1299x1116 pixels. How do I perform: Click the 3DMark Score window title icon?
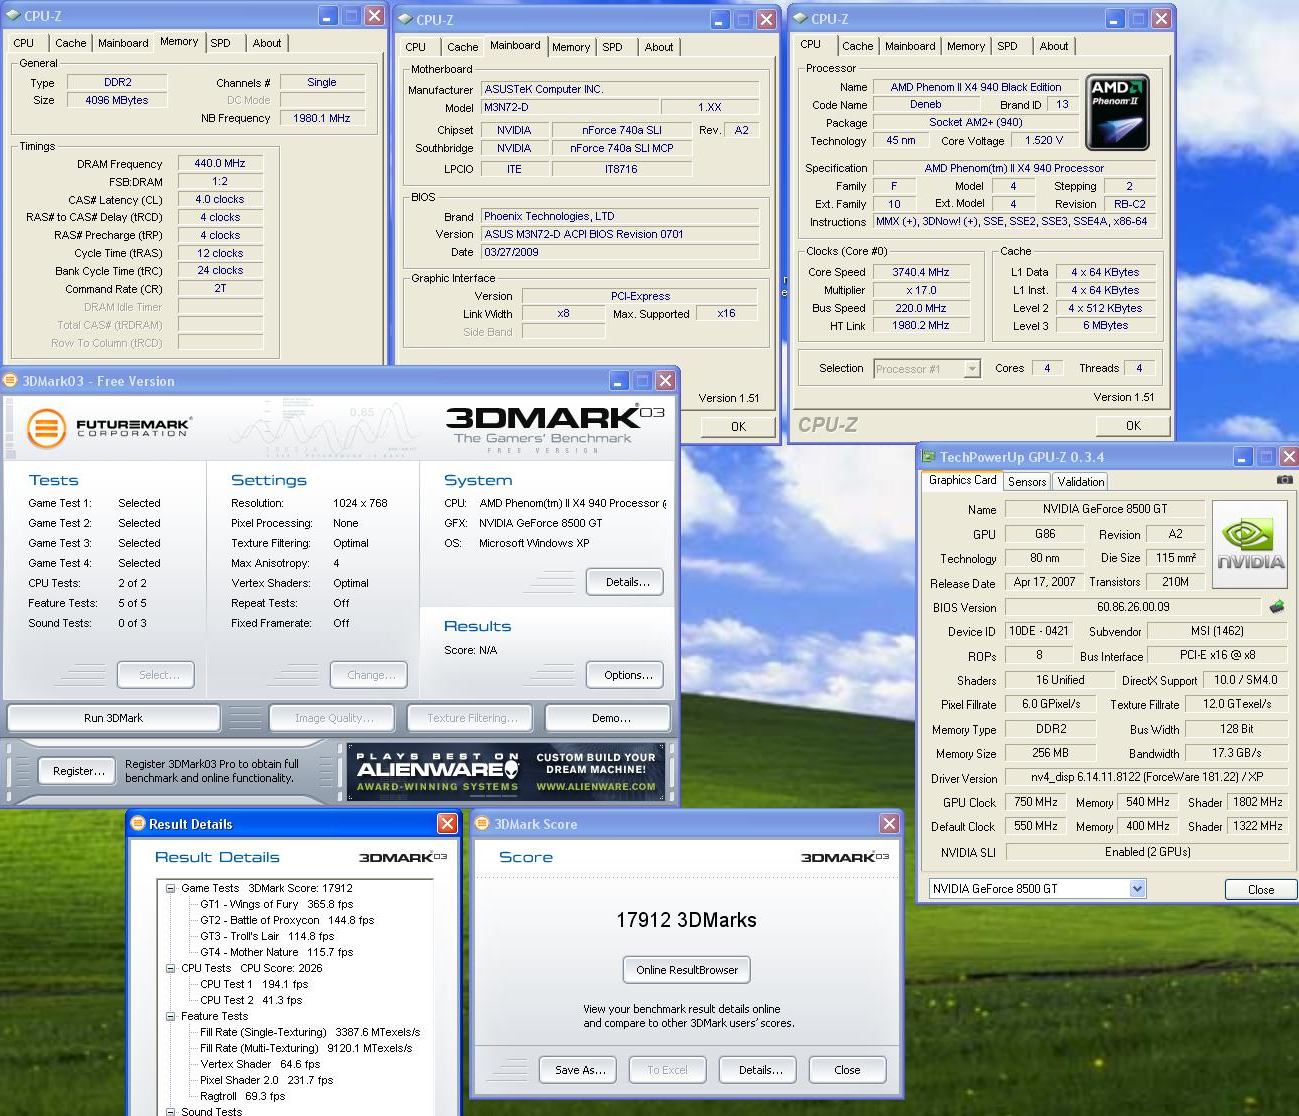tap(482, 823)
